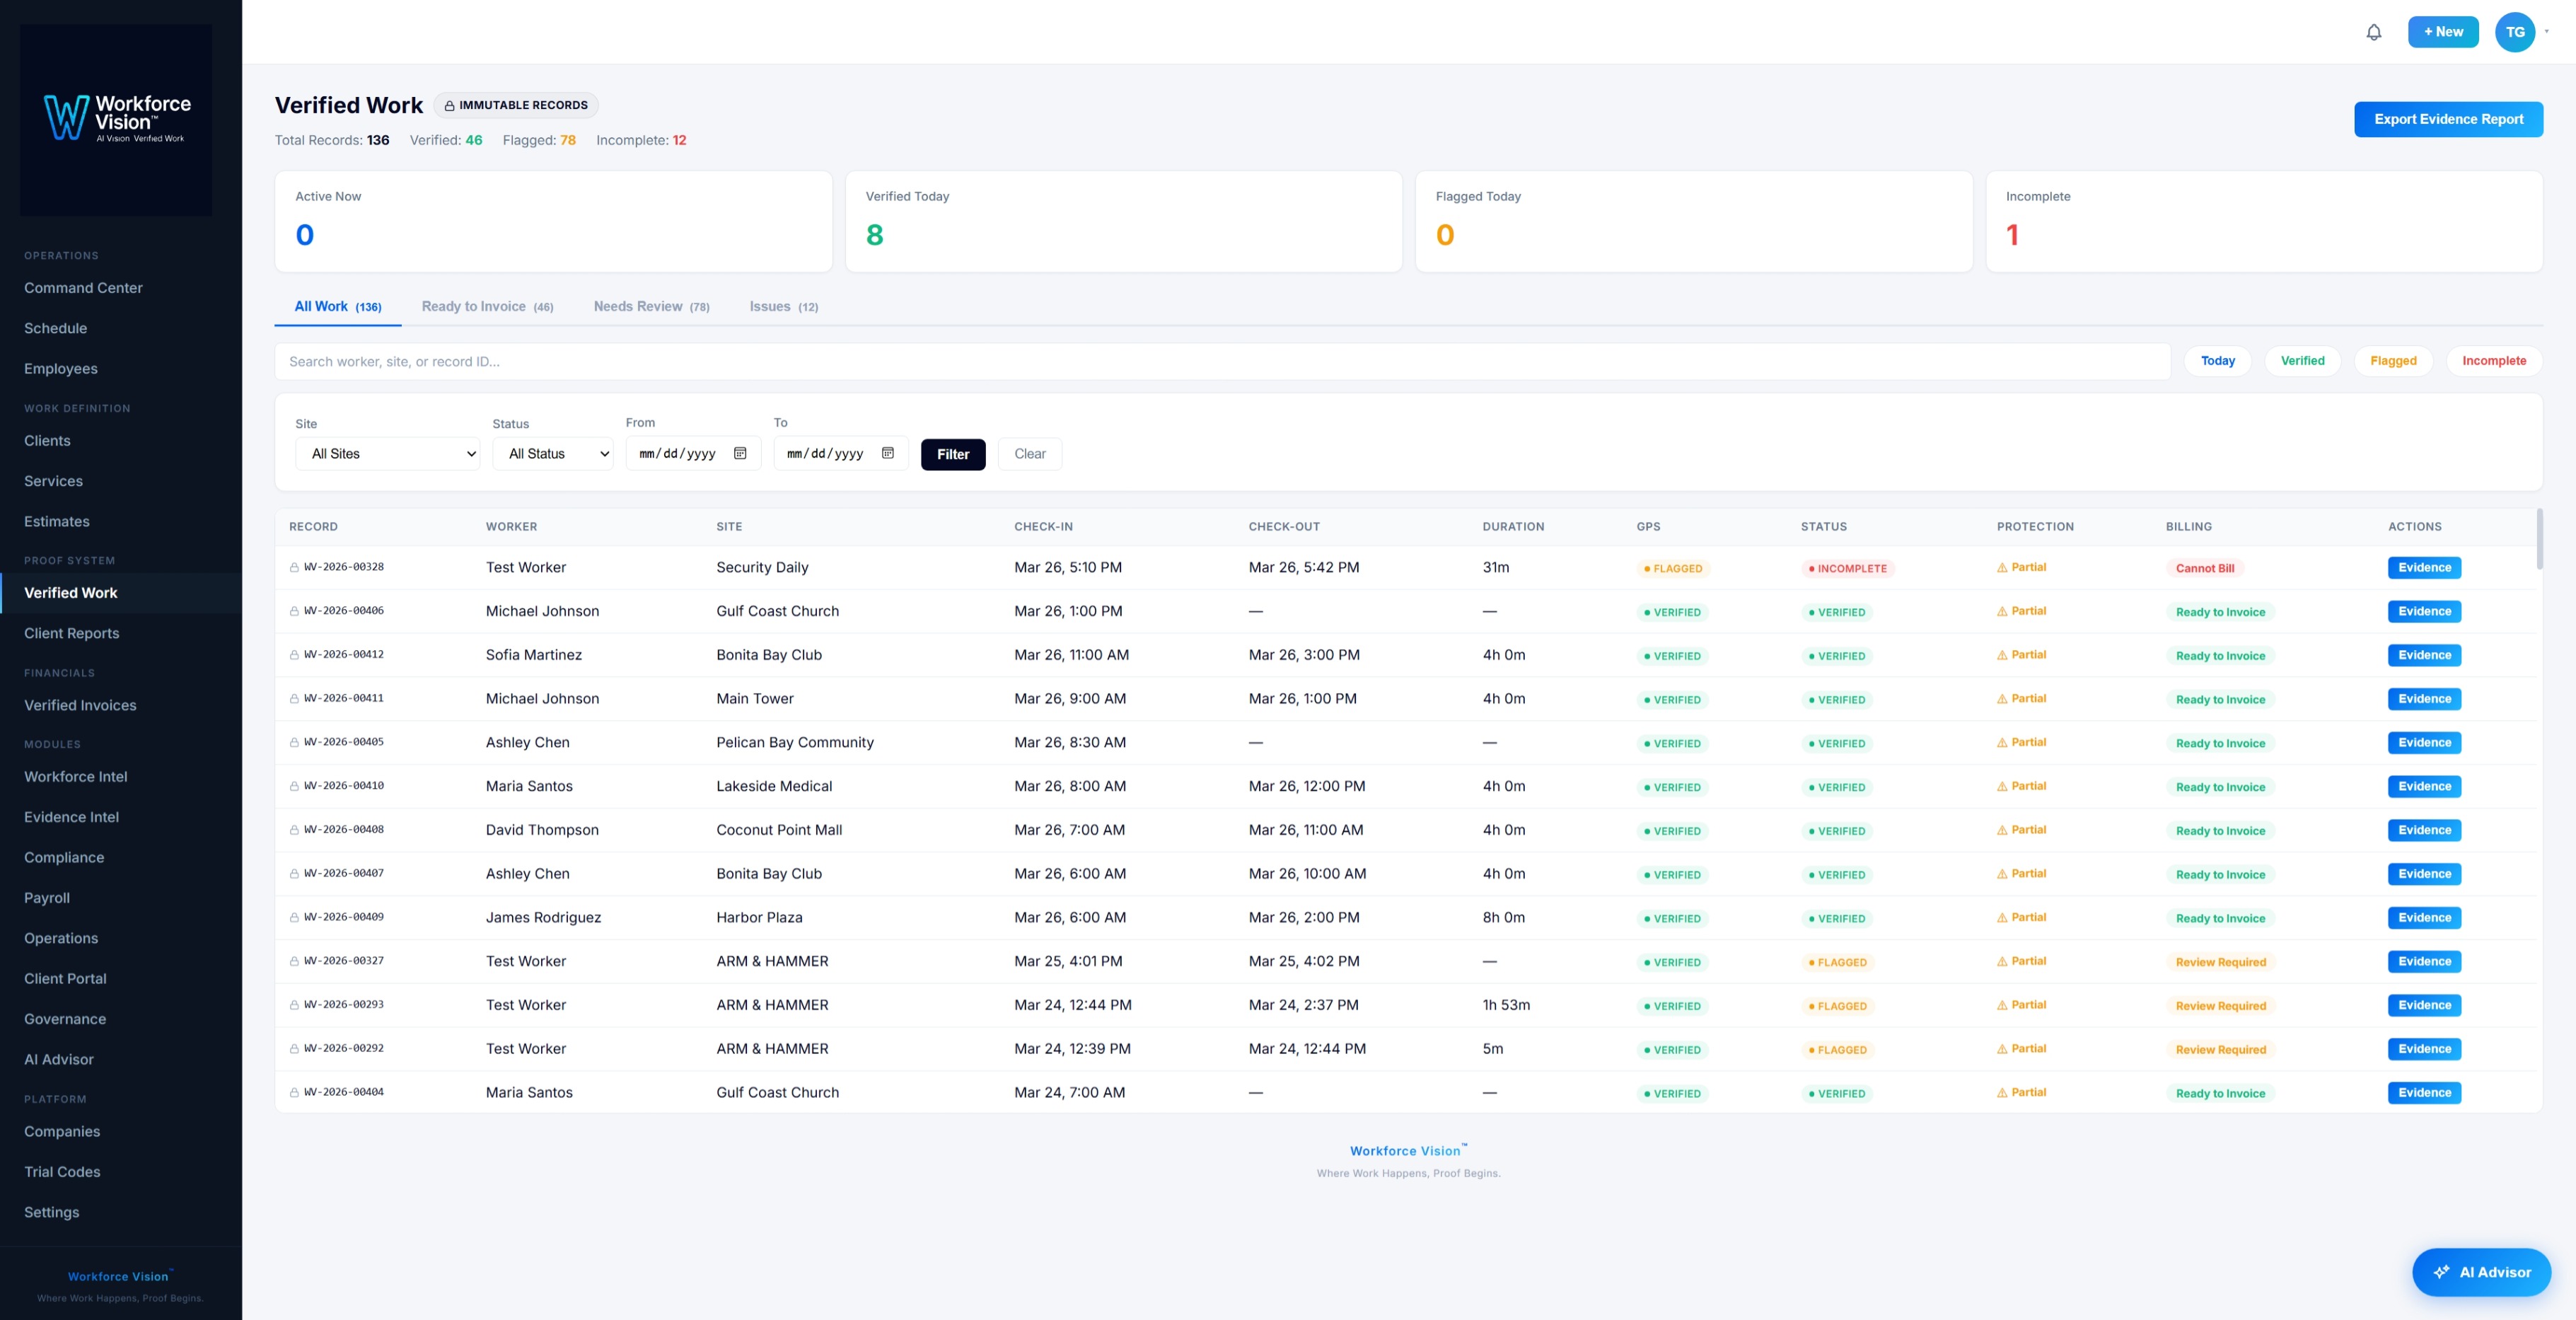Open the From date calendar picker icon
The width and height of the screenshot is (2576, 1320).
(x=740, y=453)
